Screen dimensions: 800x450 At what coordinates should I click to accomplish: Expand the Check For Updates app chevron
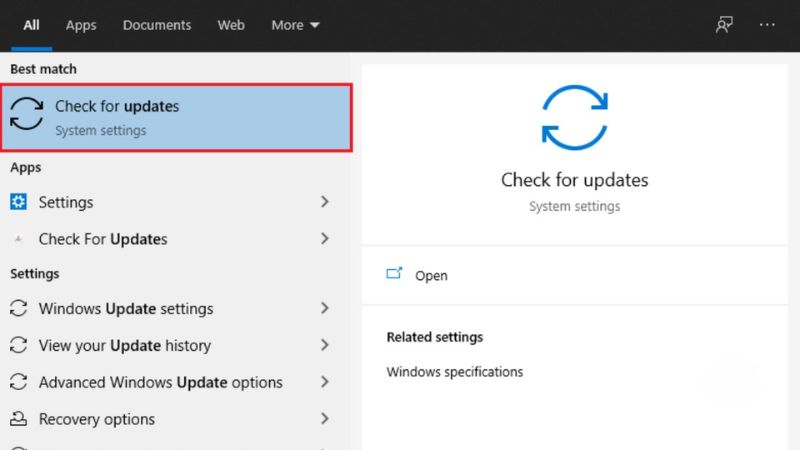tap(324, 238)
